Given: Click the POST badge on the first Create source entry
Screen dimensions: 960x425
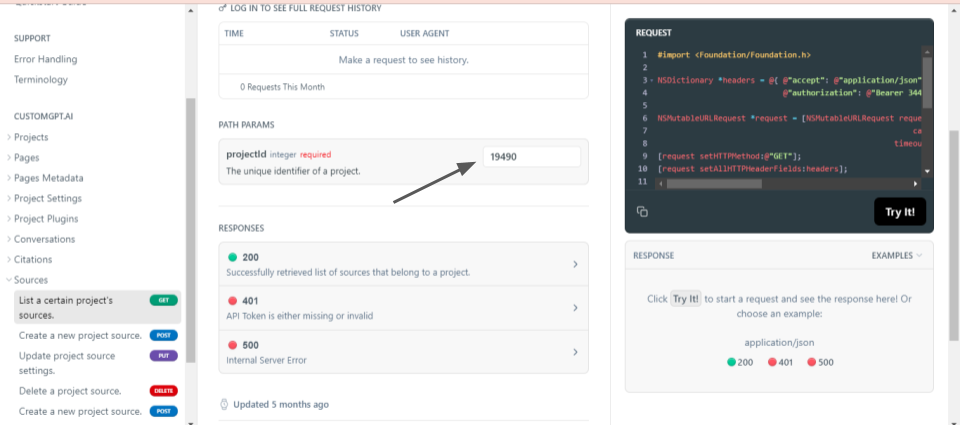Looking at the screenshot, I should tap(163, 336).
